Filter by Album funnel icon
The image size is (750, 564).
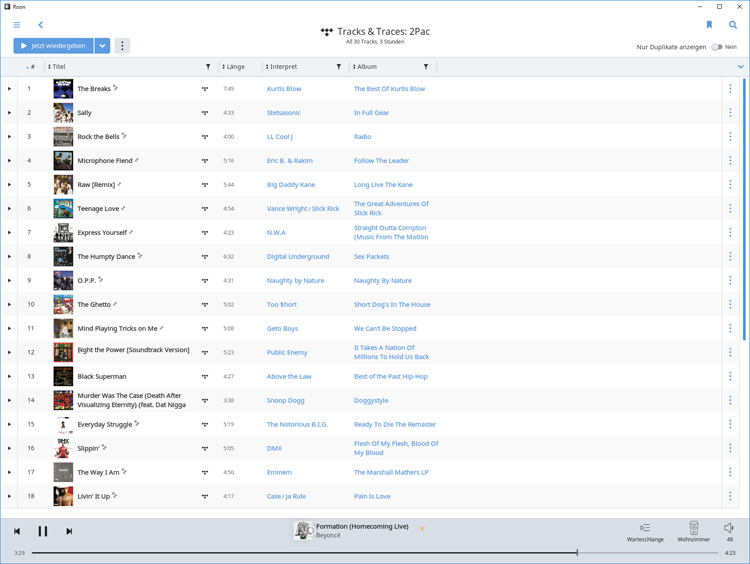426,66
